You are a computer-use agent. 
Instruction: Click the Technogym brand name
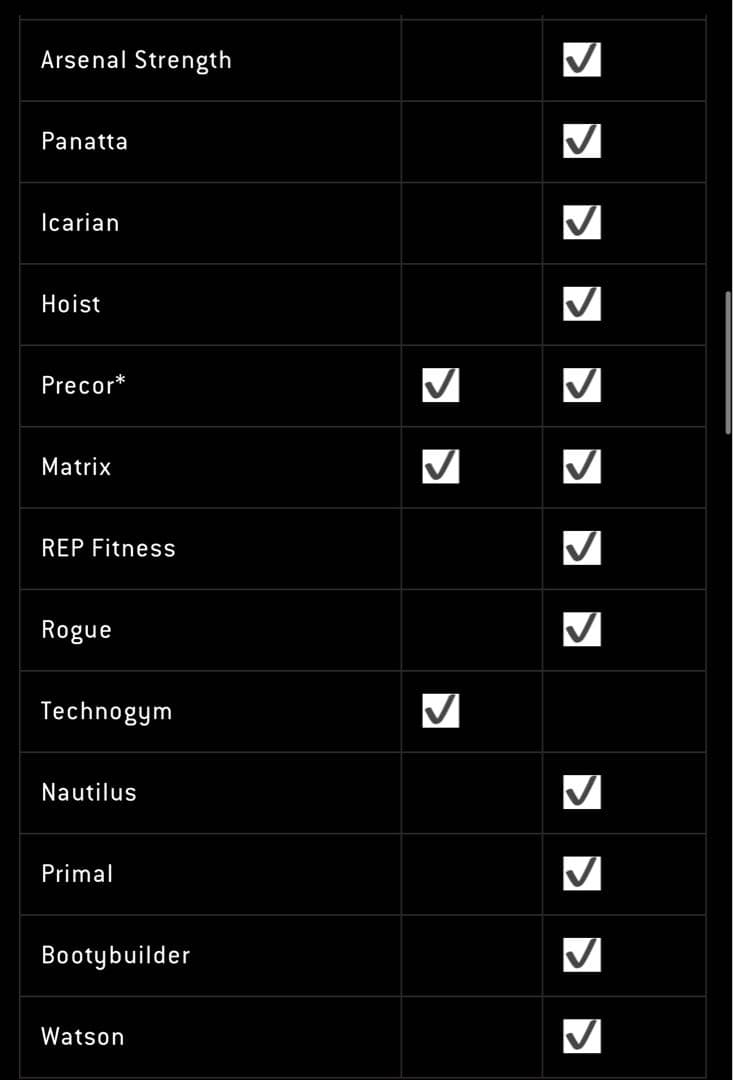tap(106, 711)
